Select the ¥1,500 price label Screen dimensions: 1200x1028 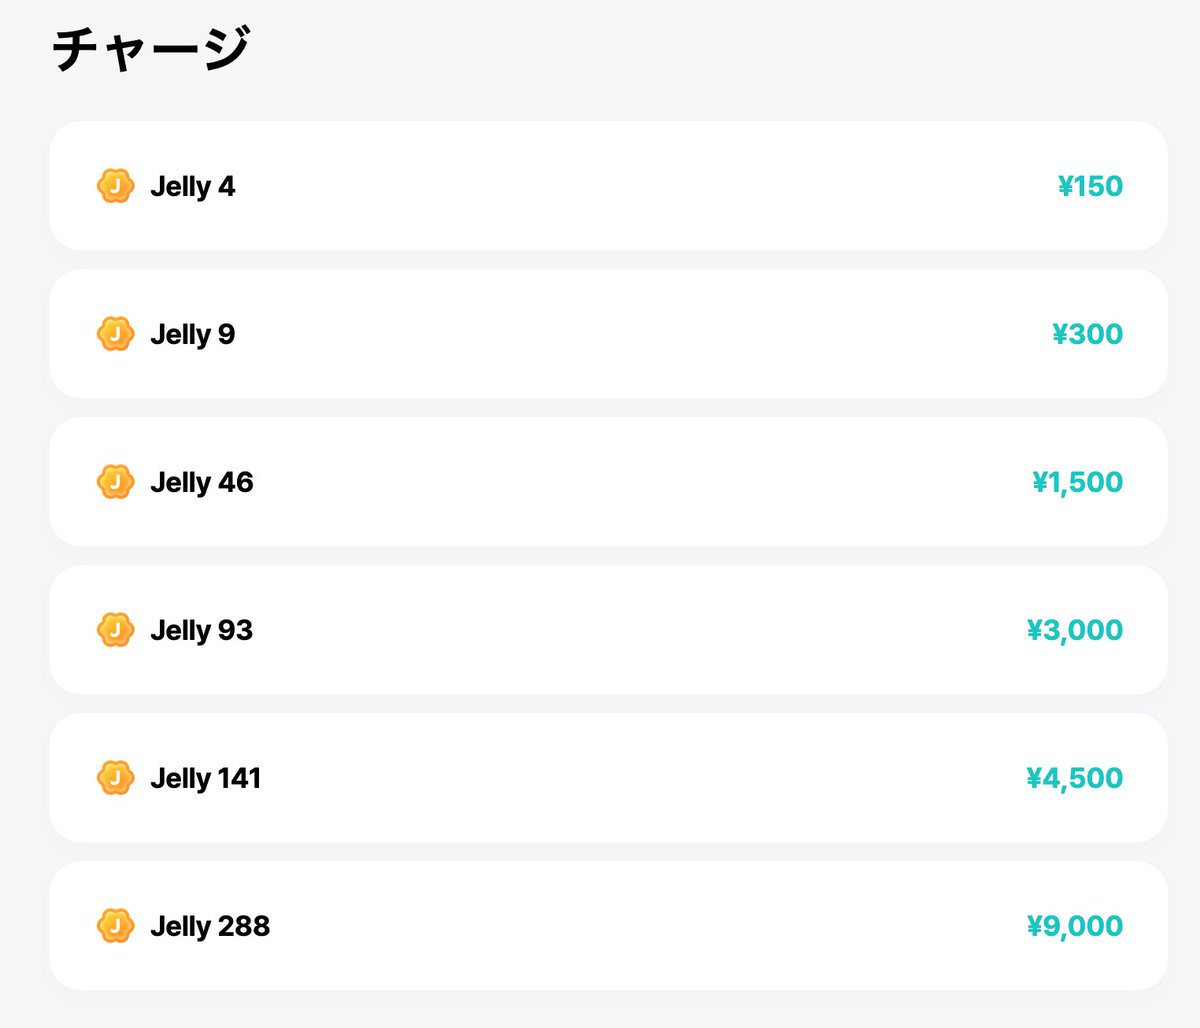(x=1078, y=482)
